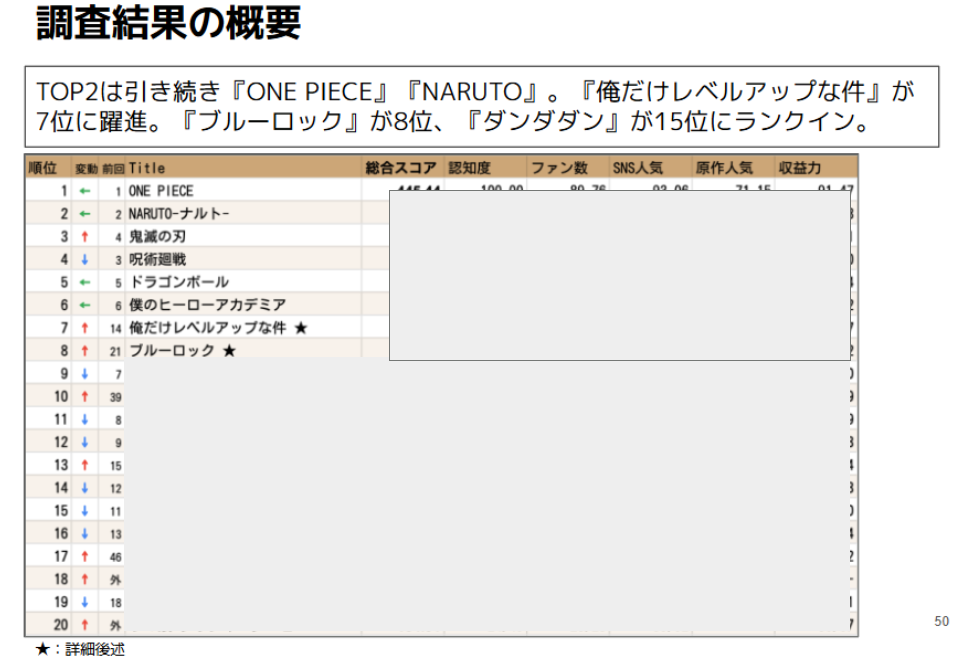
Task: Click the green left arrow beside ONE PIECE
Action: point(85,191)
